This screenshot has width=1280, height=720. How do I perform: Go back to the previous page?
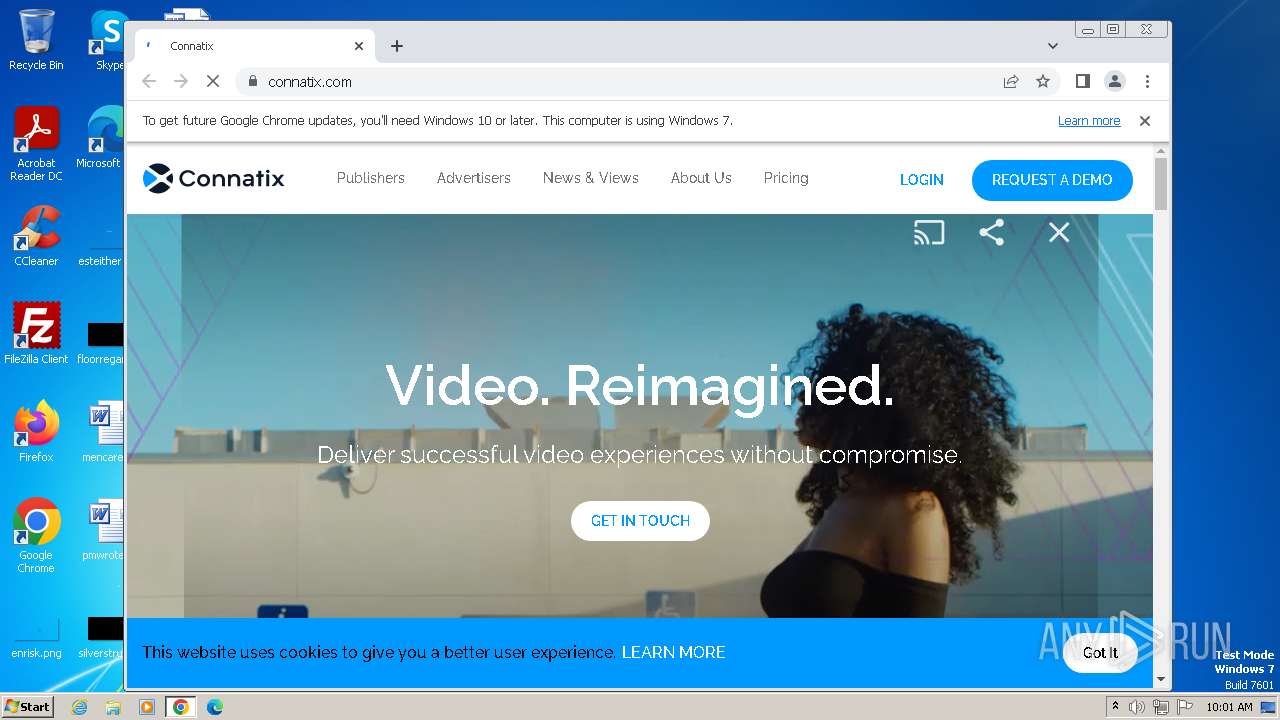coord(149,82)
